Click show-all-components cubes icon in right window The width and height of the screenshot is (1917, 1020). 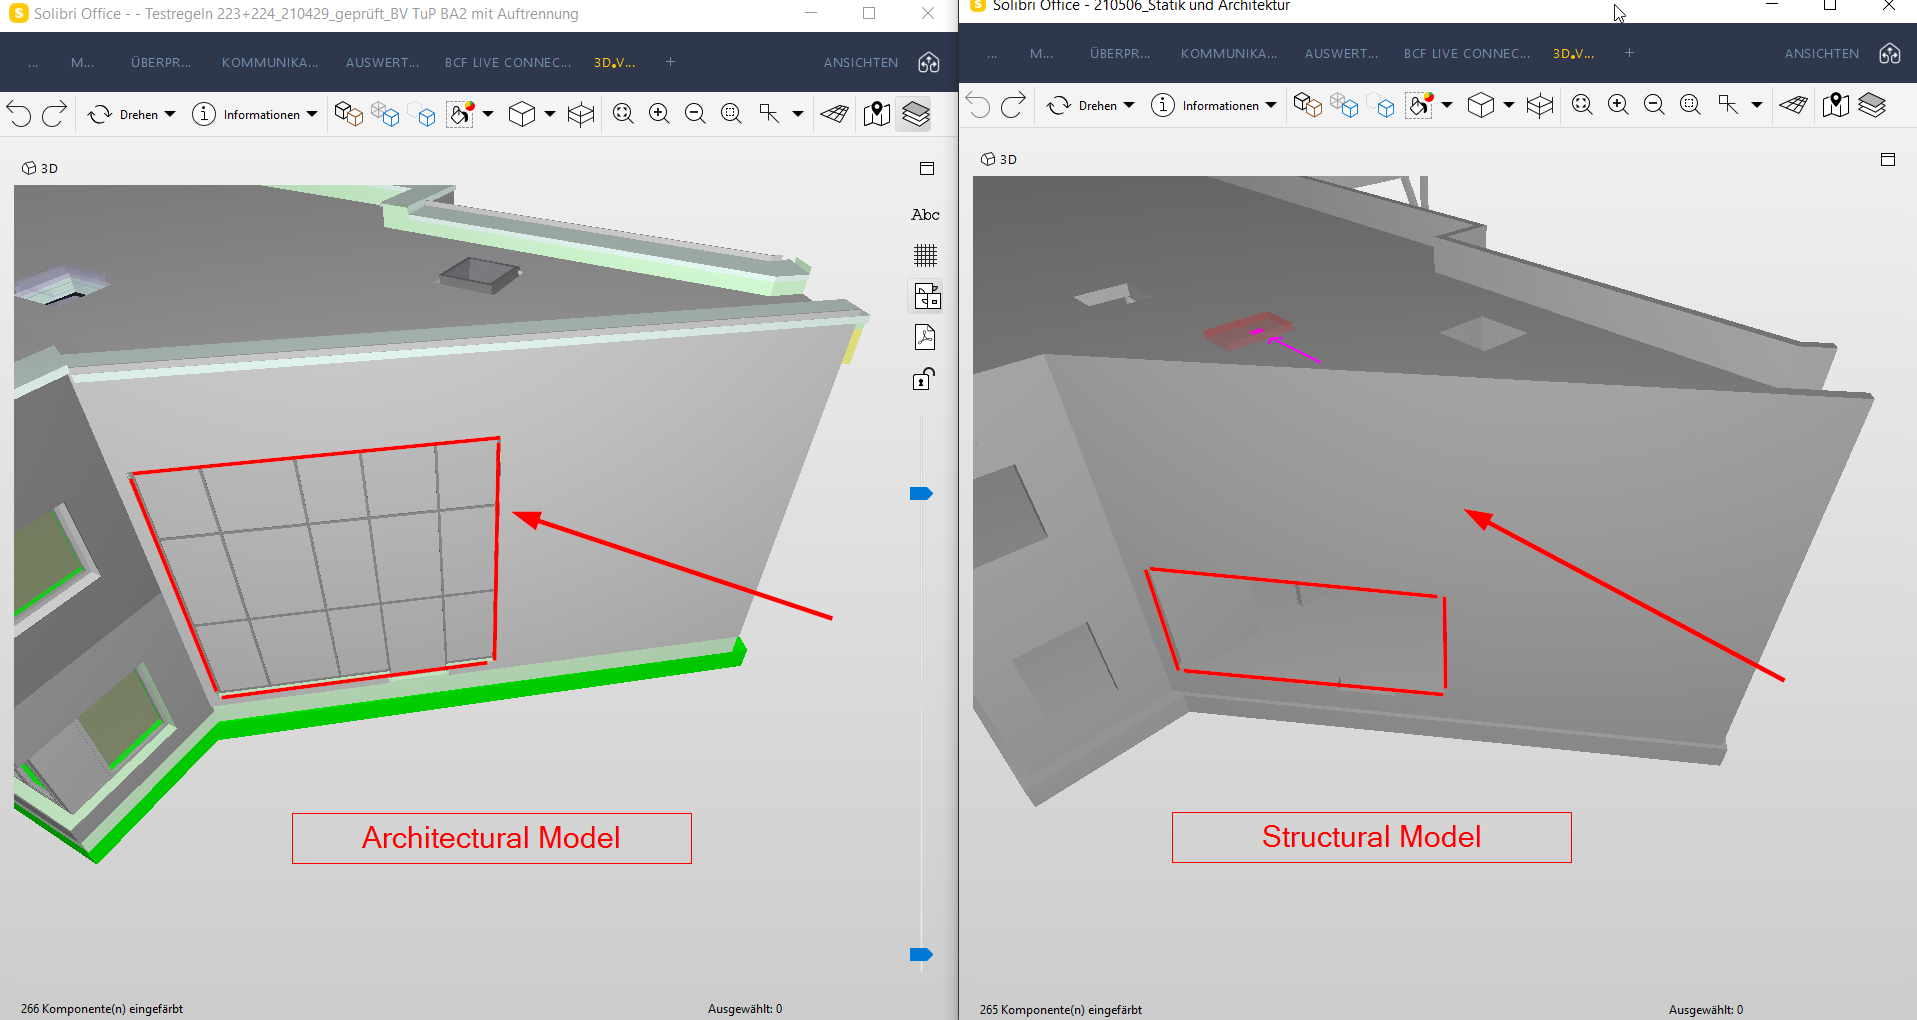[x=1308, y=105]
